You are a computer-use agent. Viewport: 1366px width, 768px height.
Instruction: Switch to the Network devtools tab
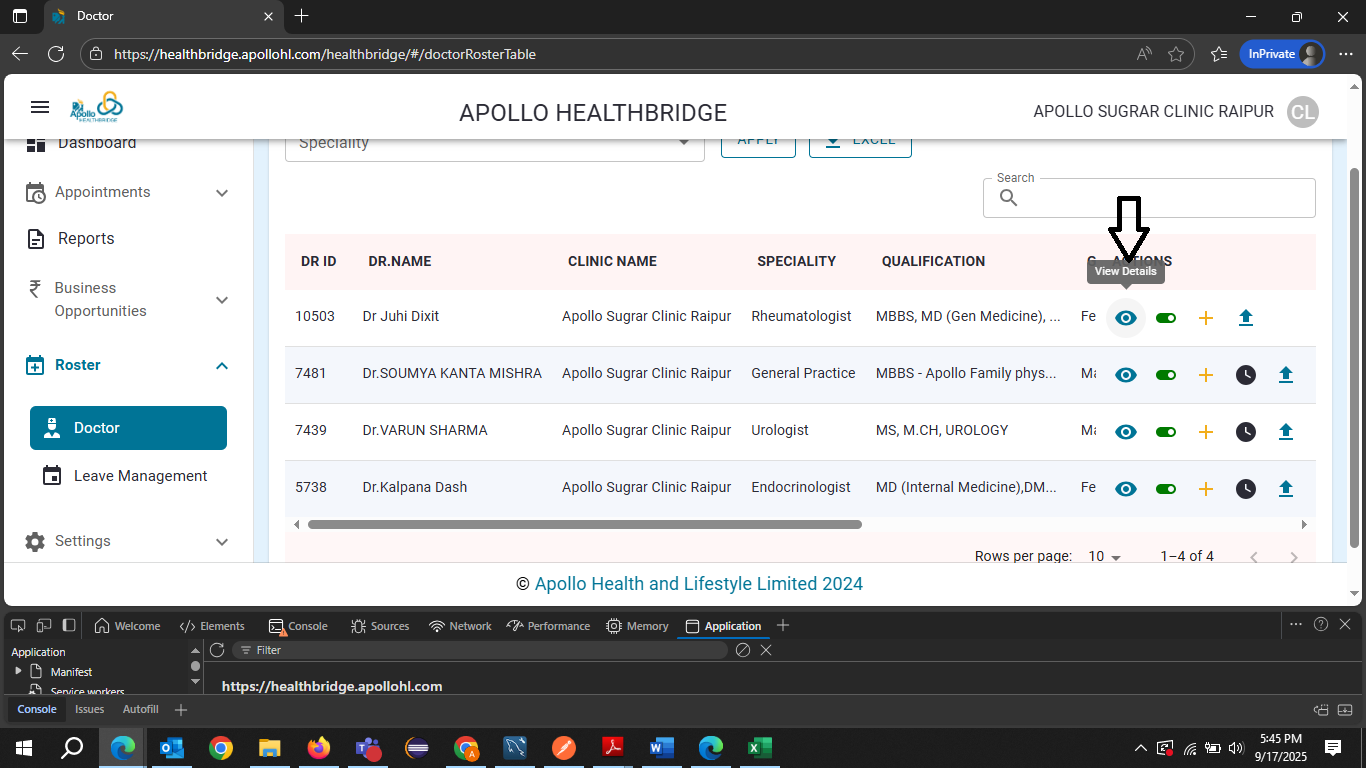[x=460, y=626]
